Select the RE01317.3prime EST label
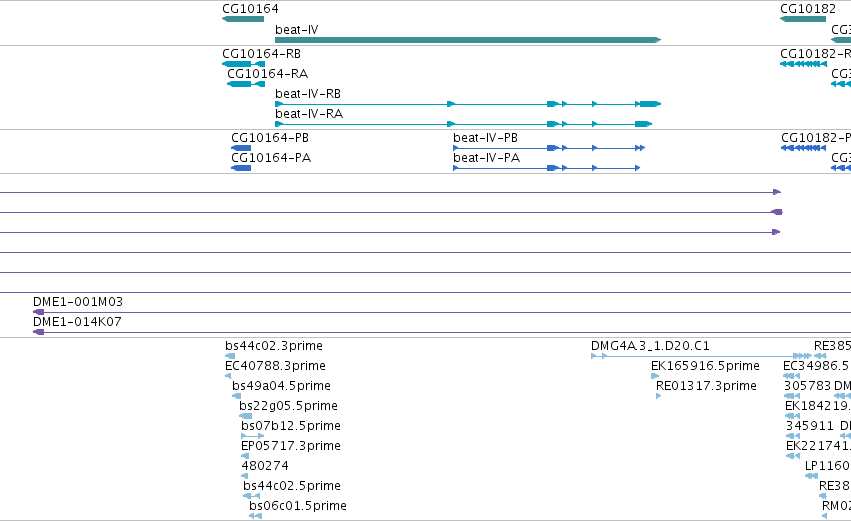Viewport: 851px width, 521px height. [x=706, y=386]
